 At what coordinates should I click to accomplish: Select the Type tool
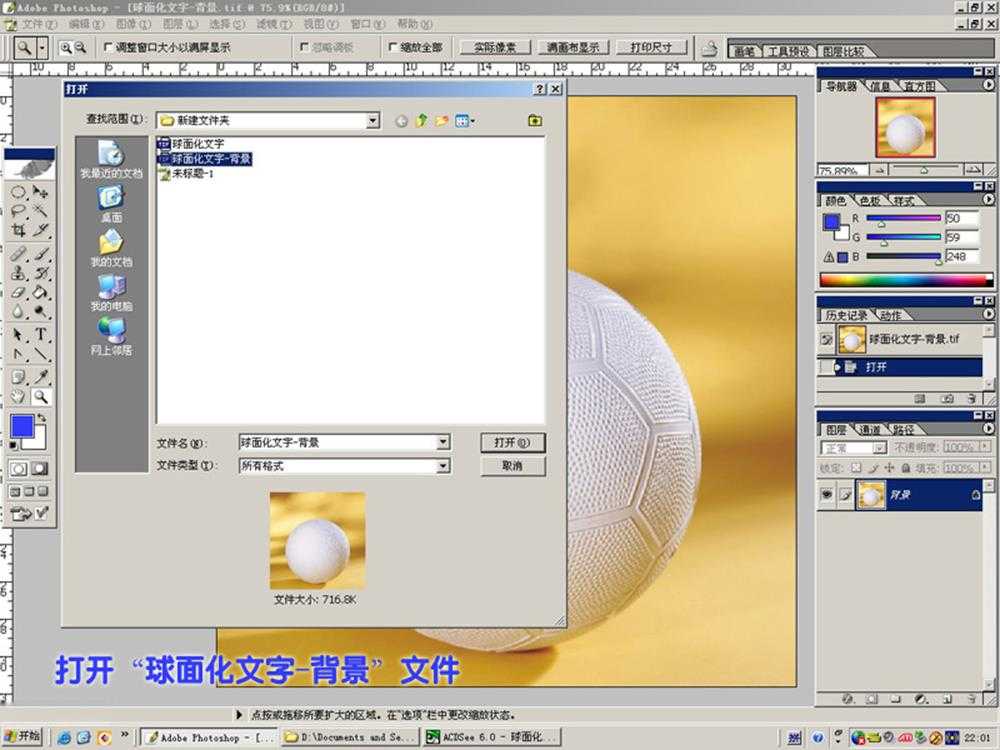[x=40, y=334]
